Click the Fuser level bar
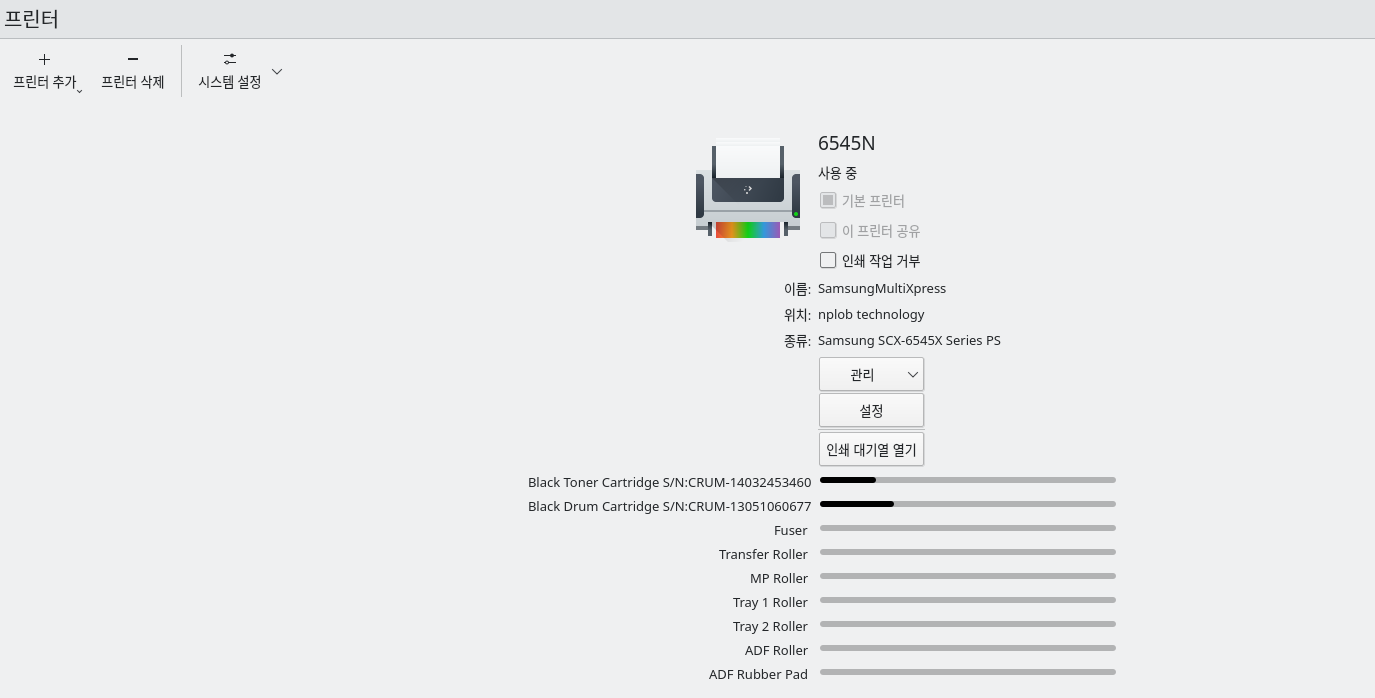Screen dimensions: 1375x698 coord(967,528)
